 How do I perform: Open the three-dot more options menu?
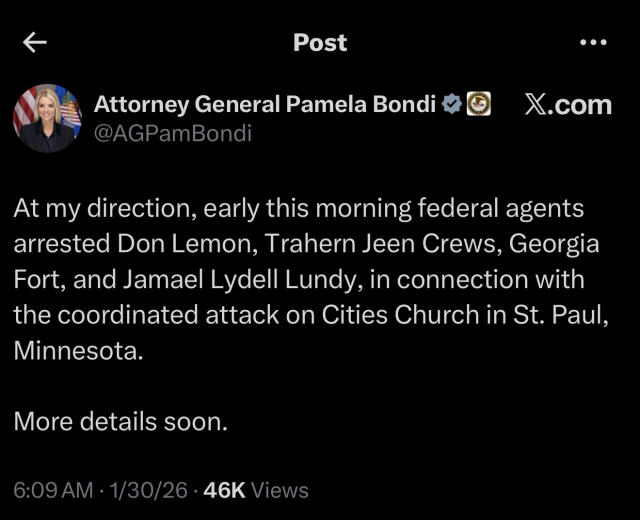[593, 42]
